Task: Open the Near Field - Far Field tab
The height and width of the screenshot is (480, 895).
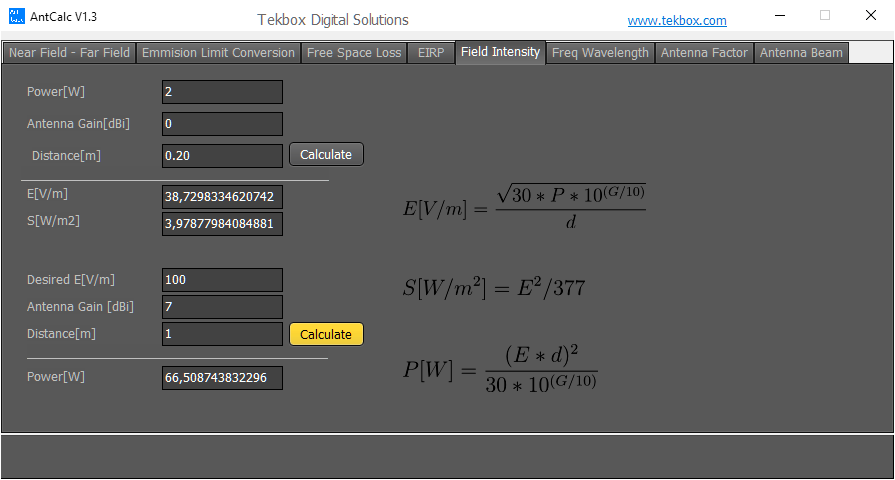Action: (69, 53)
